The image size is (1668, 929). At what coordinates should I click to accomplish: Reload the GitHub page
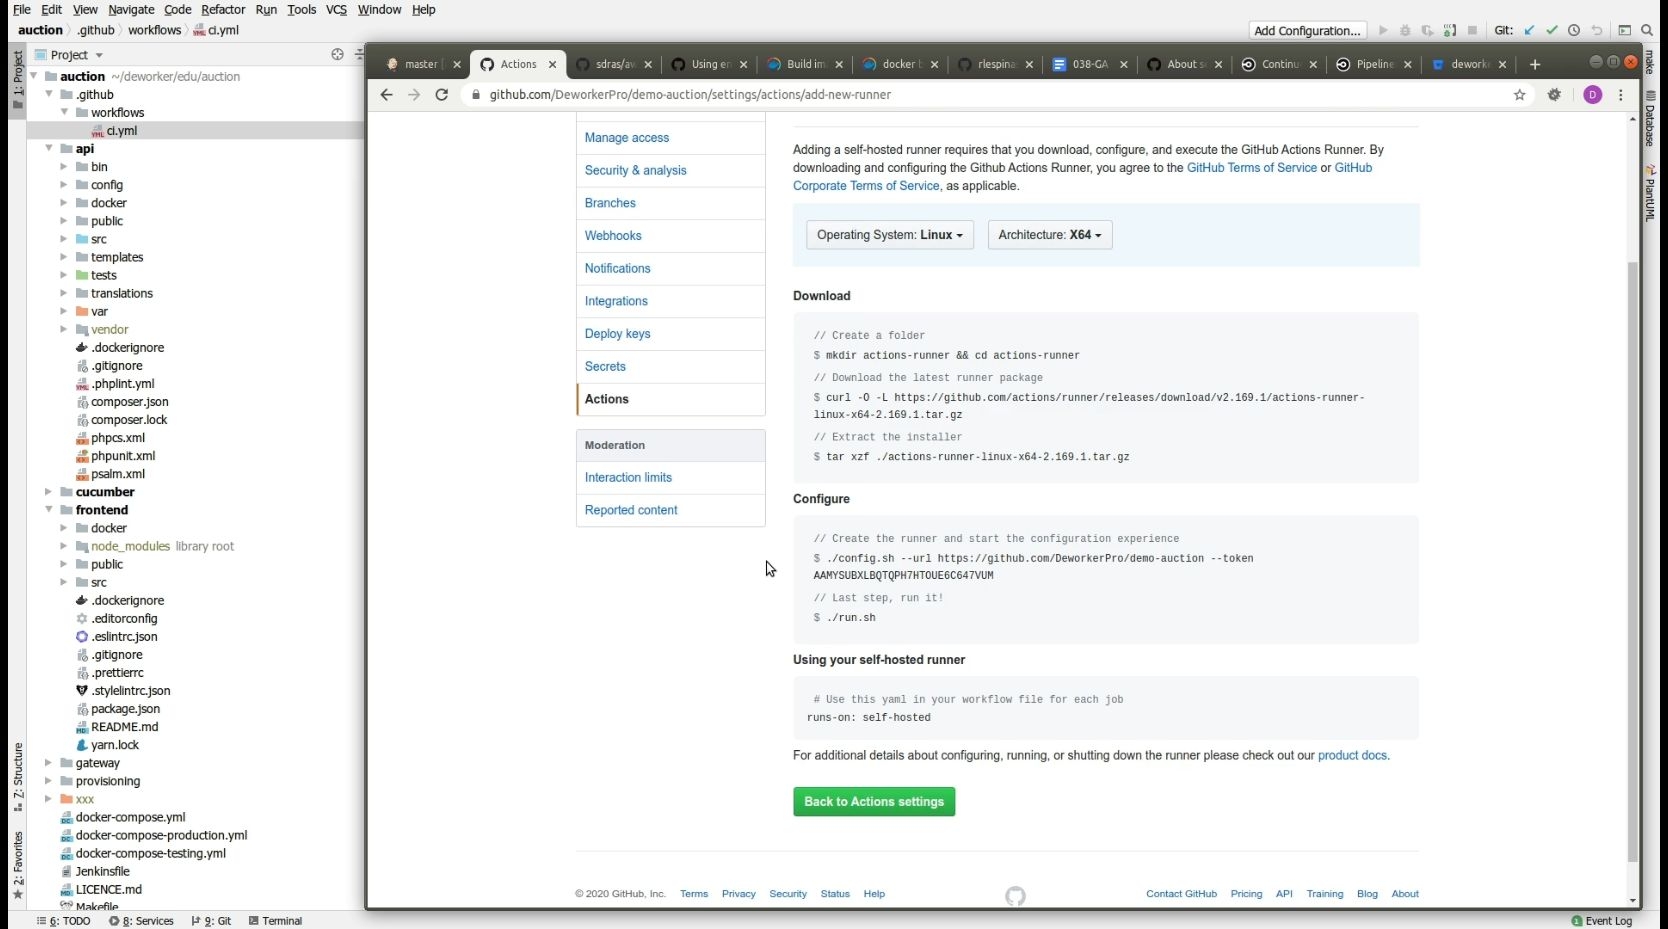pyautogui.click(x=441, y=94)
